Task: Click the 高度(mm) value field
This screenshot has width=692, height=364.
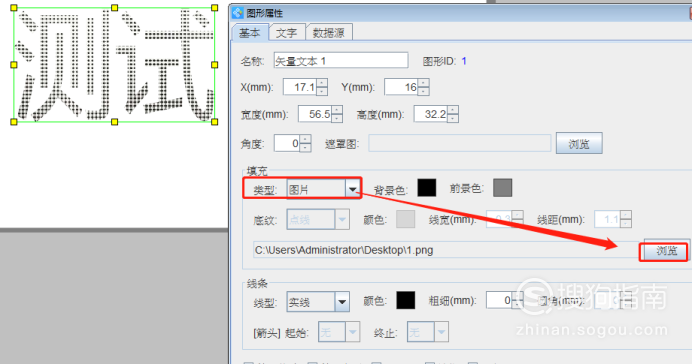Action: (x=430, y=114)
